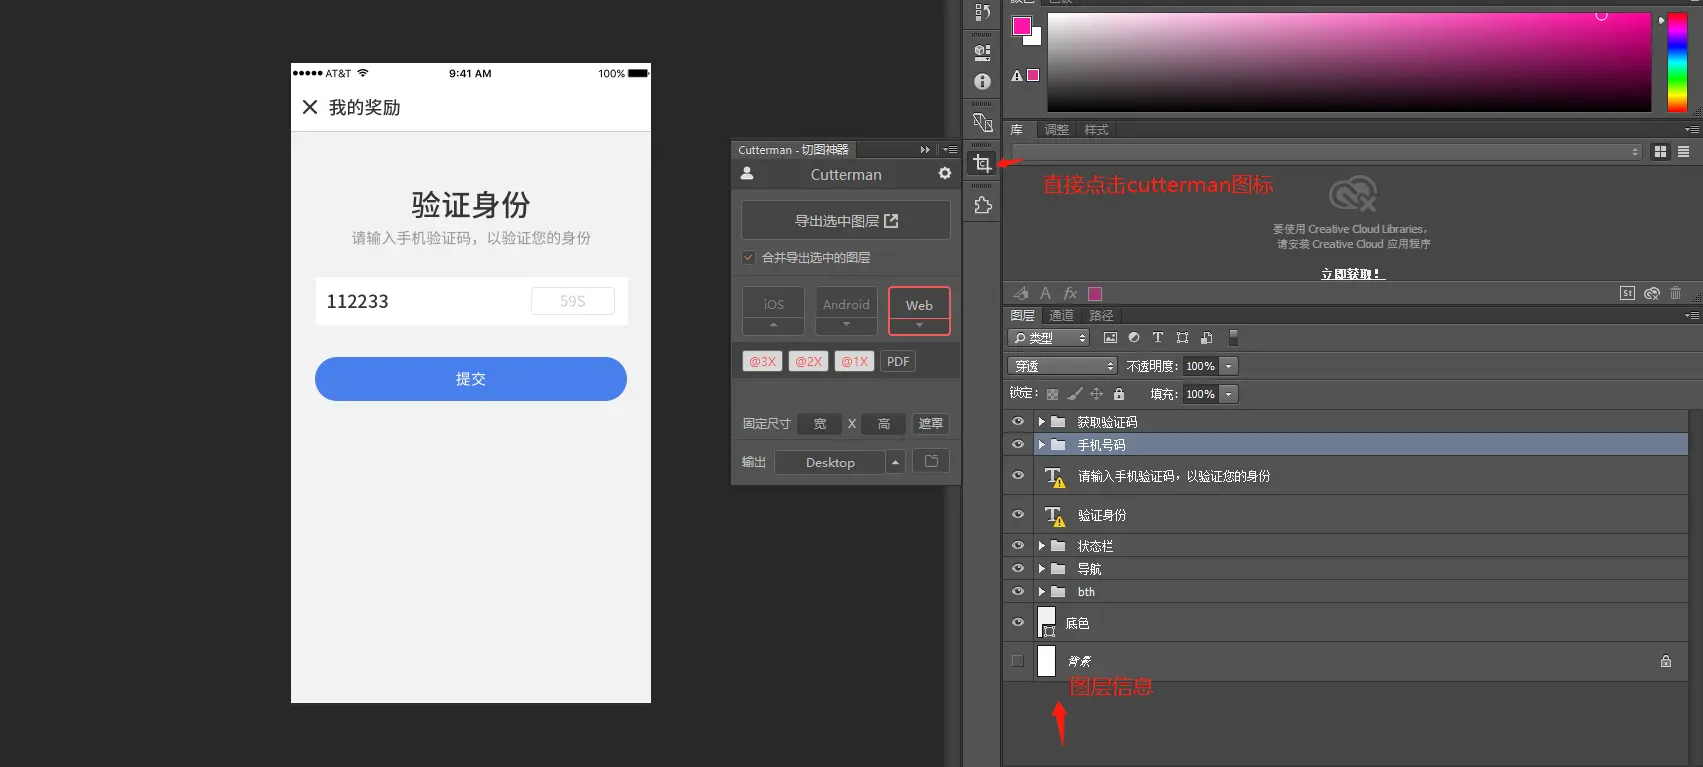This screenshot has height=767, width=1703.
Task: Click the Cutterman user account icon
Action: coord(747,173)
